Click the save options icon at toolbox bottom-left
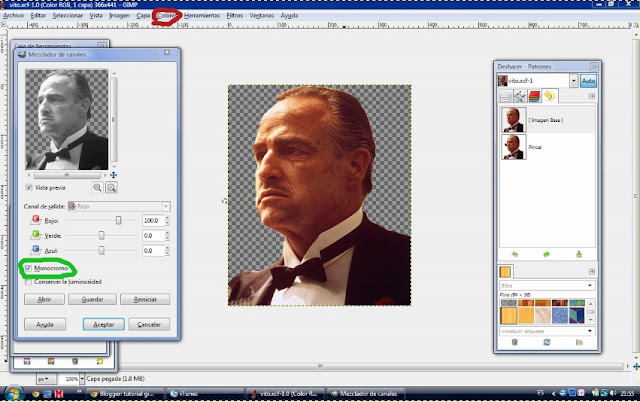This screenshot has width=640, height=402. point(27,361)
